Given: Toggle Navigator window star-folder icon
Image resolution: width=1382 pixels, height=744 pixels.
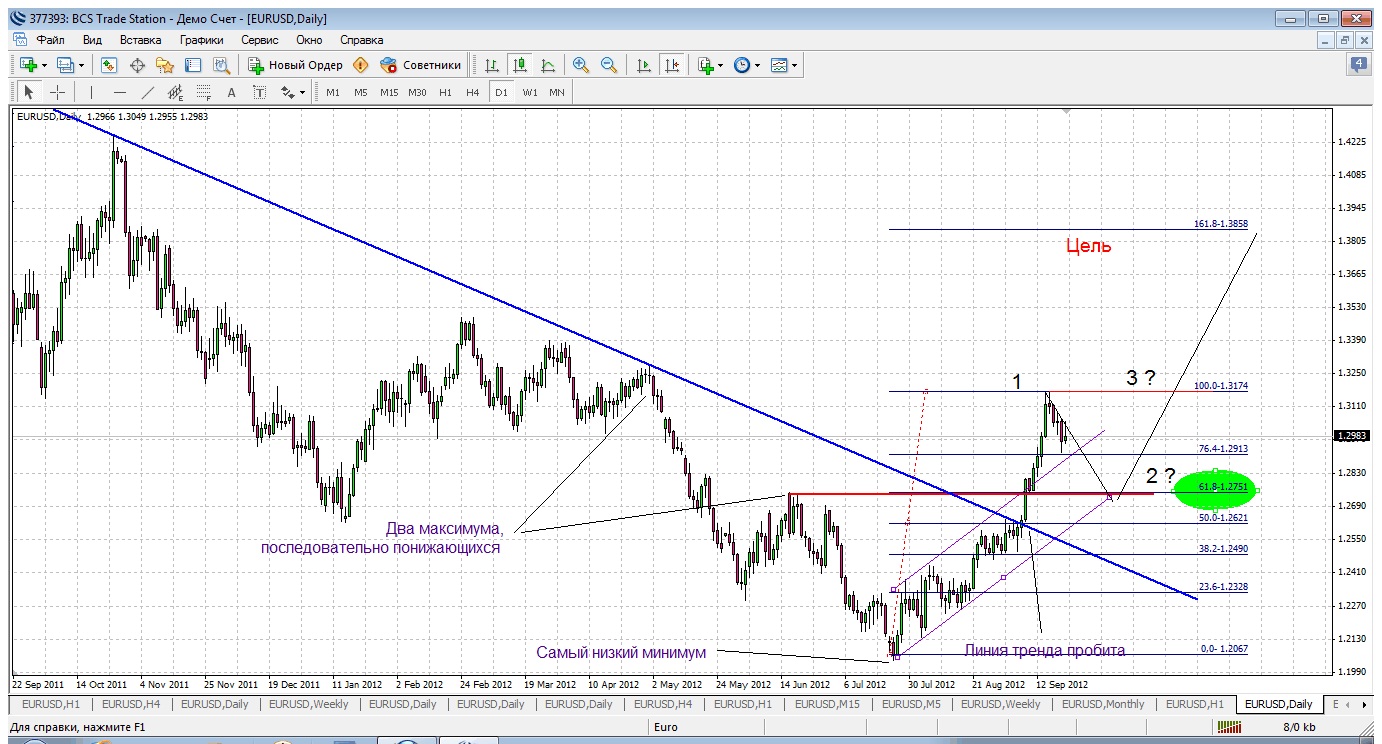Looking at the screenshot, I should click(x=165, y=65).
